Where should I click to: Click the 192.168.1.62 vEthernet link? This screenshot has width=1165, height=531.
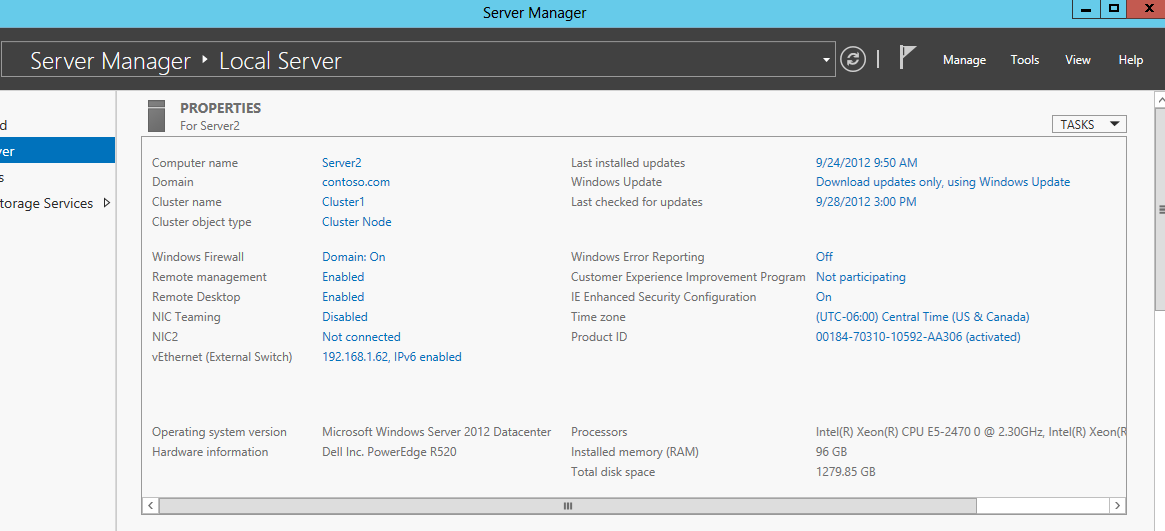click(x=391, y=357)
